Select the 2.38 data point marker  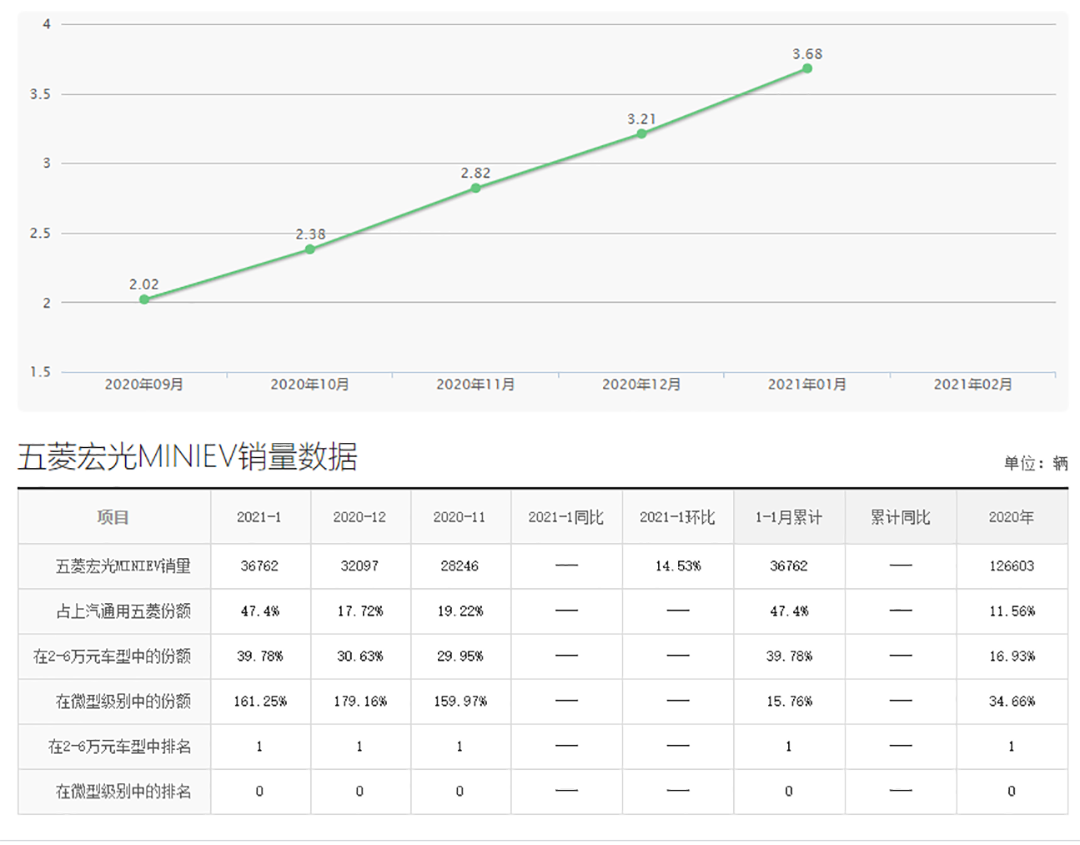(x=310, y=249)
